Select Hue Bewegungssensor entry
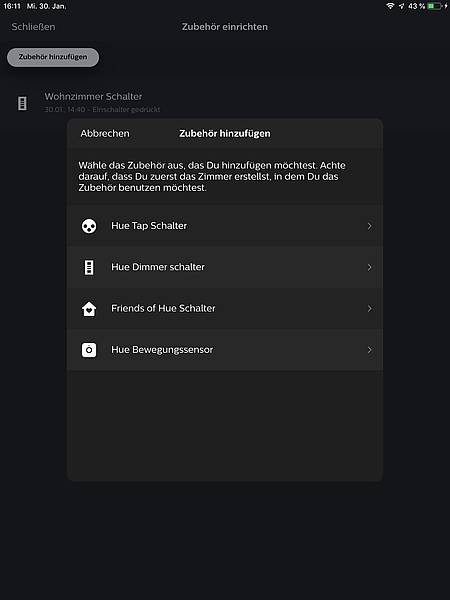Image resolution: width=450 pixels, height=600 pixels. click(x=225, y=350)
